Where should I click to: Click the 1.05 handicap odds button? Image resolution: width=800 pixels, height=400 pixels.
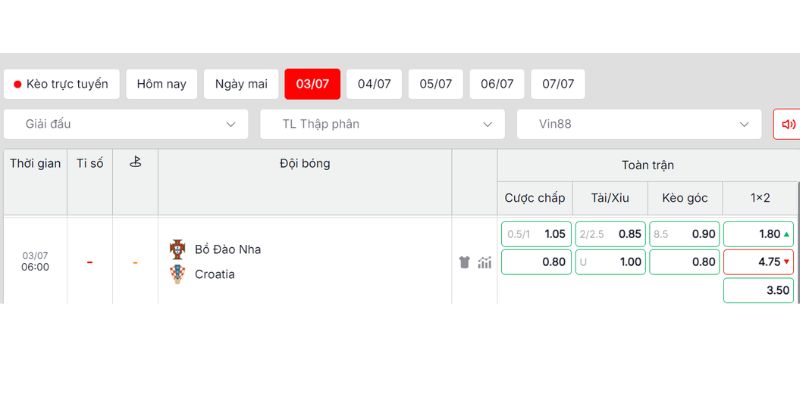(x=536, y=234)
